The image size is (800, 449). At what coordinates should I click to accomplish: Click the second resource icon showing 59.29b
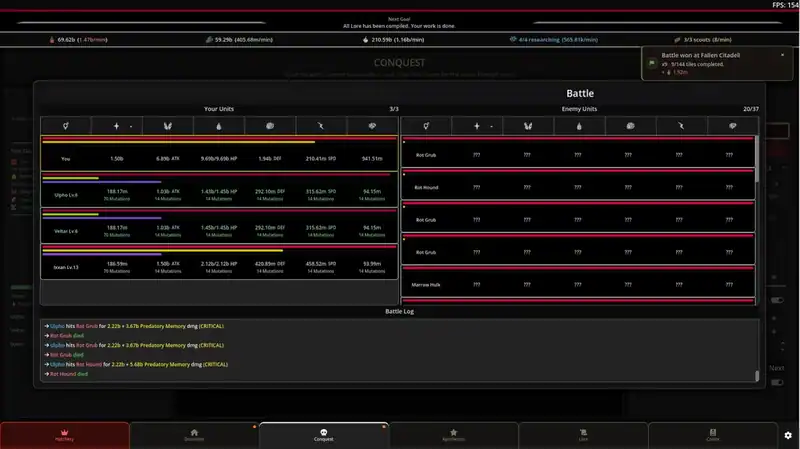coord(209,39)
